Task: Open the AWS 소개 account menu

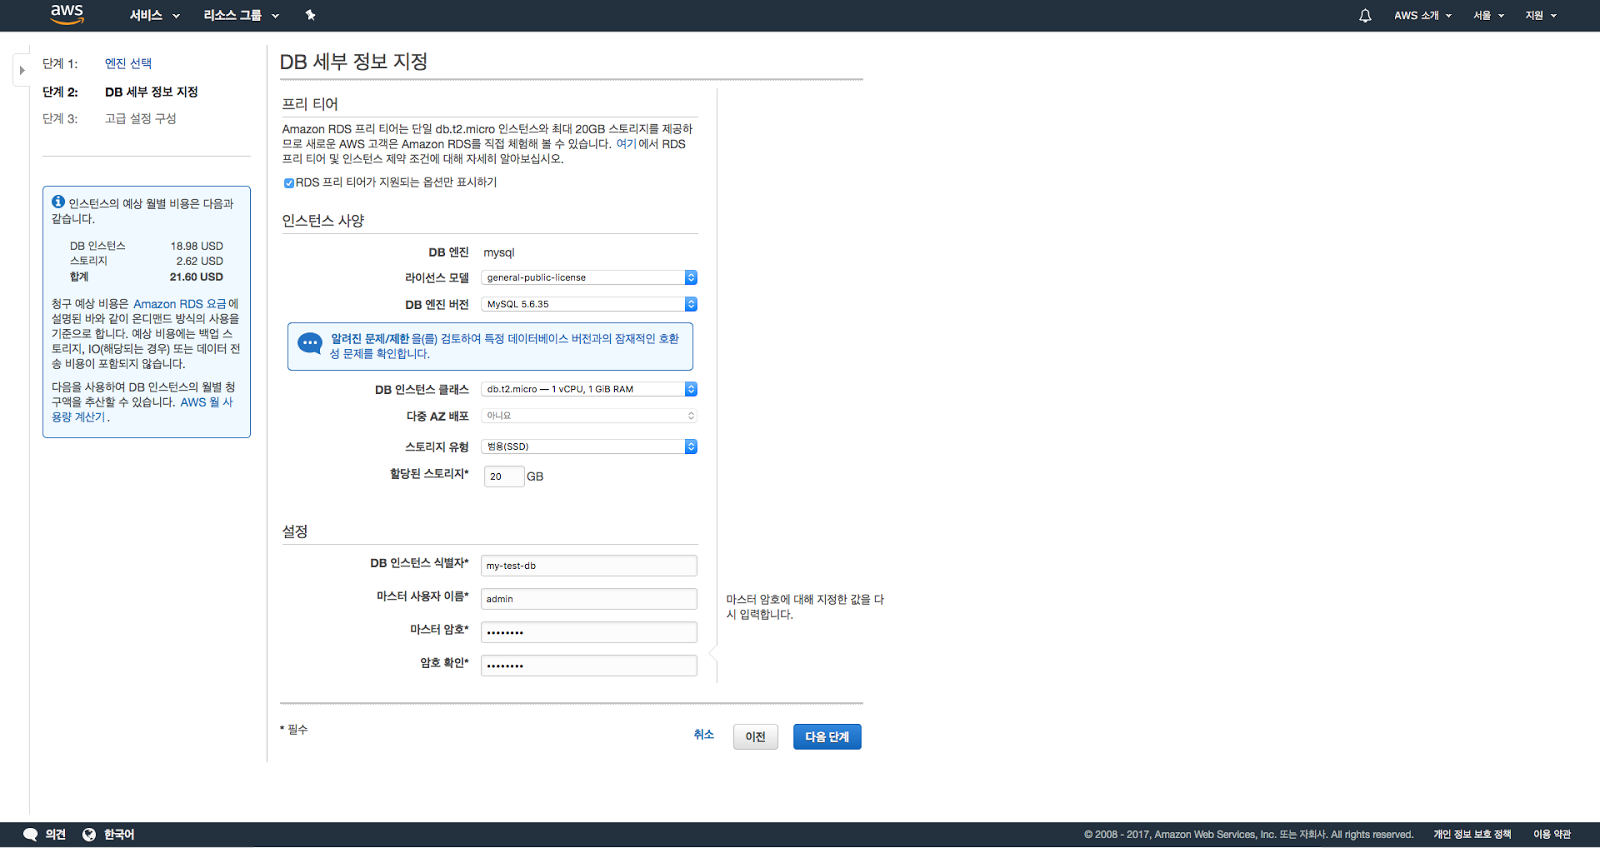Action: coord(1423,16)
